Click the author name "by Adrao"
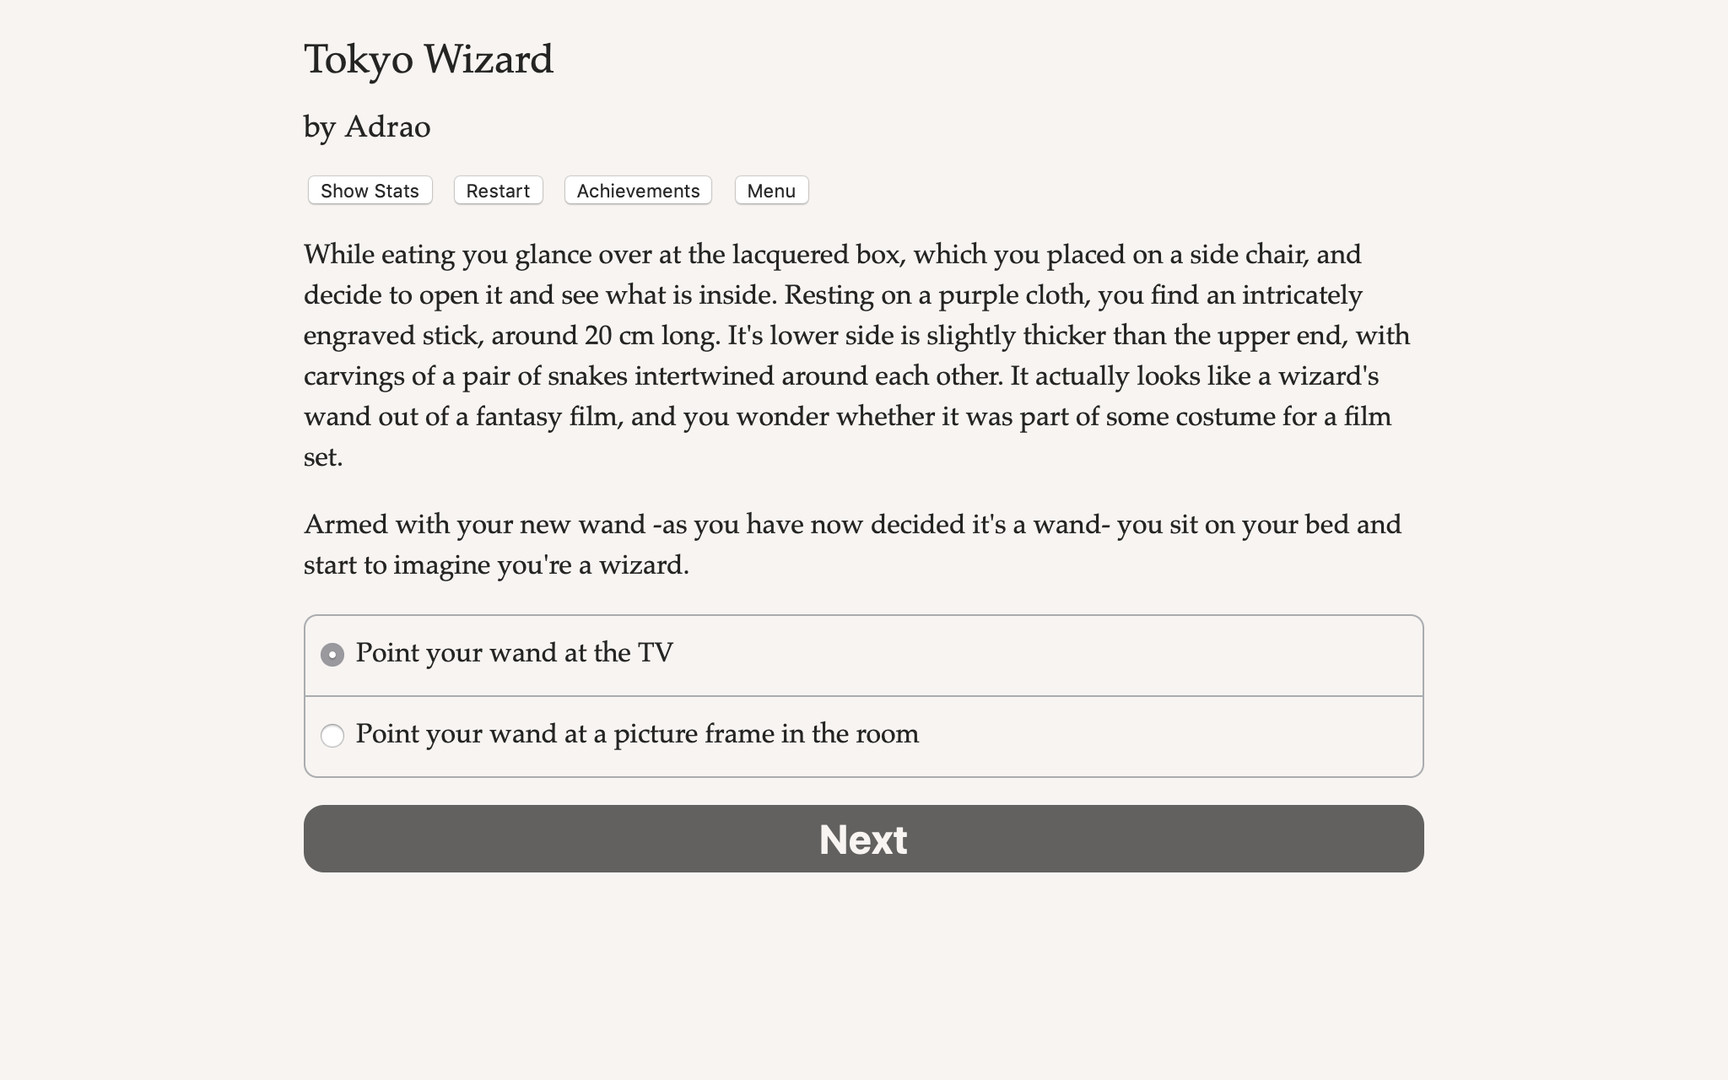The width and height of the screenshot is (1728, 1080). (366, 127)
